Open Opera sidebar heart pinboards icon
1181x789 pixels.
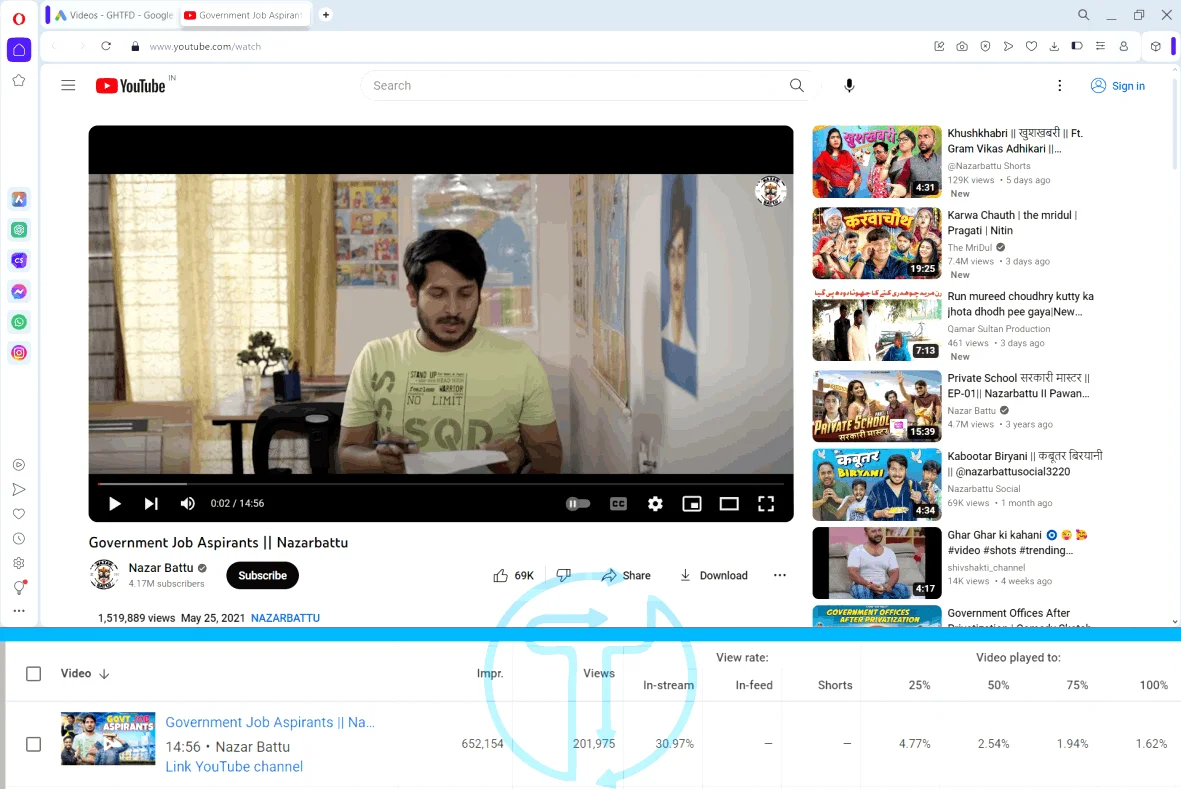[19, 514]
